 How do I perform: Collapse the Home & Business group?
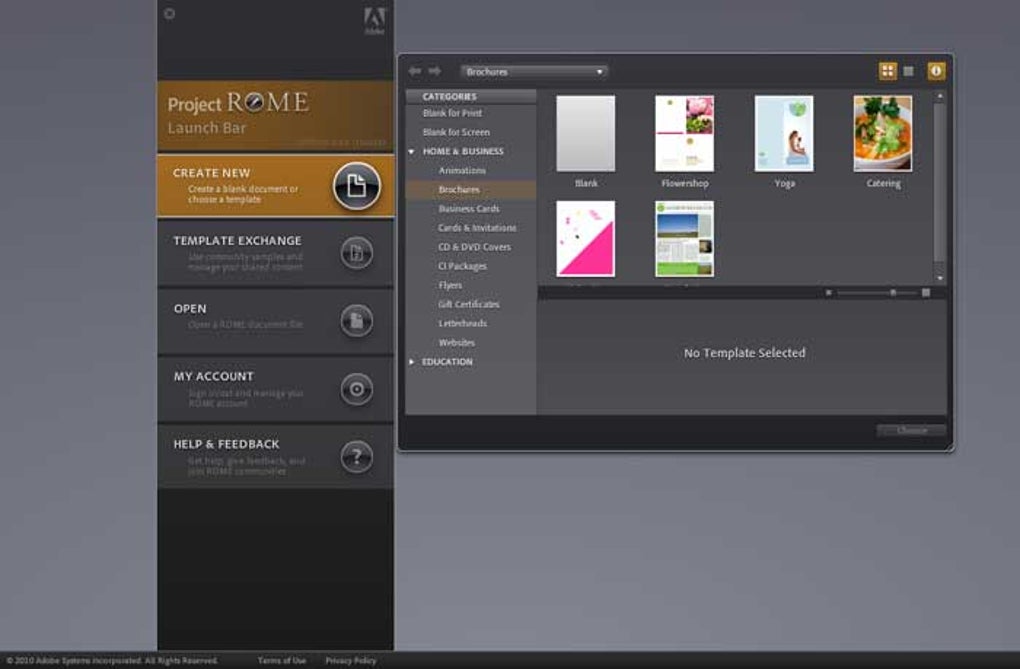411,152
